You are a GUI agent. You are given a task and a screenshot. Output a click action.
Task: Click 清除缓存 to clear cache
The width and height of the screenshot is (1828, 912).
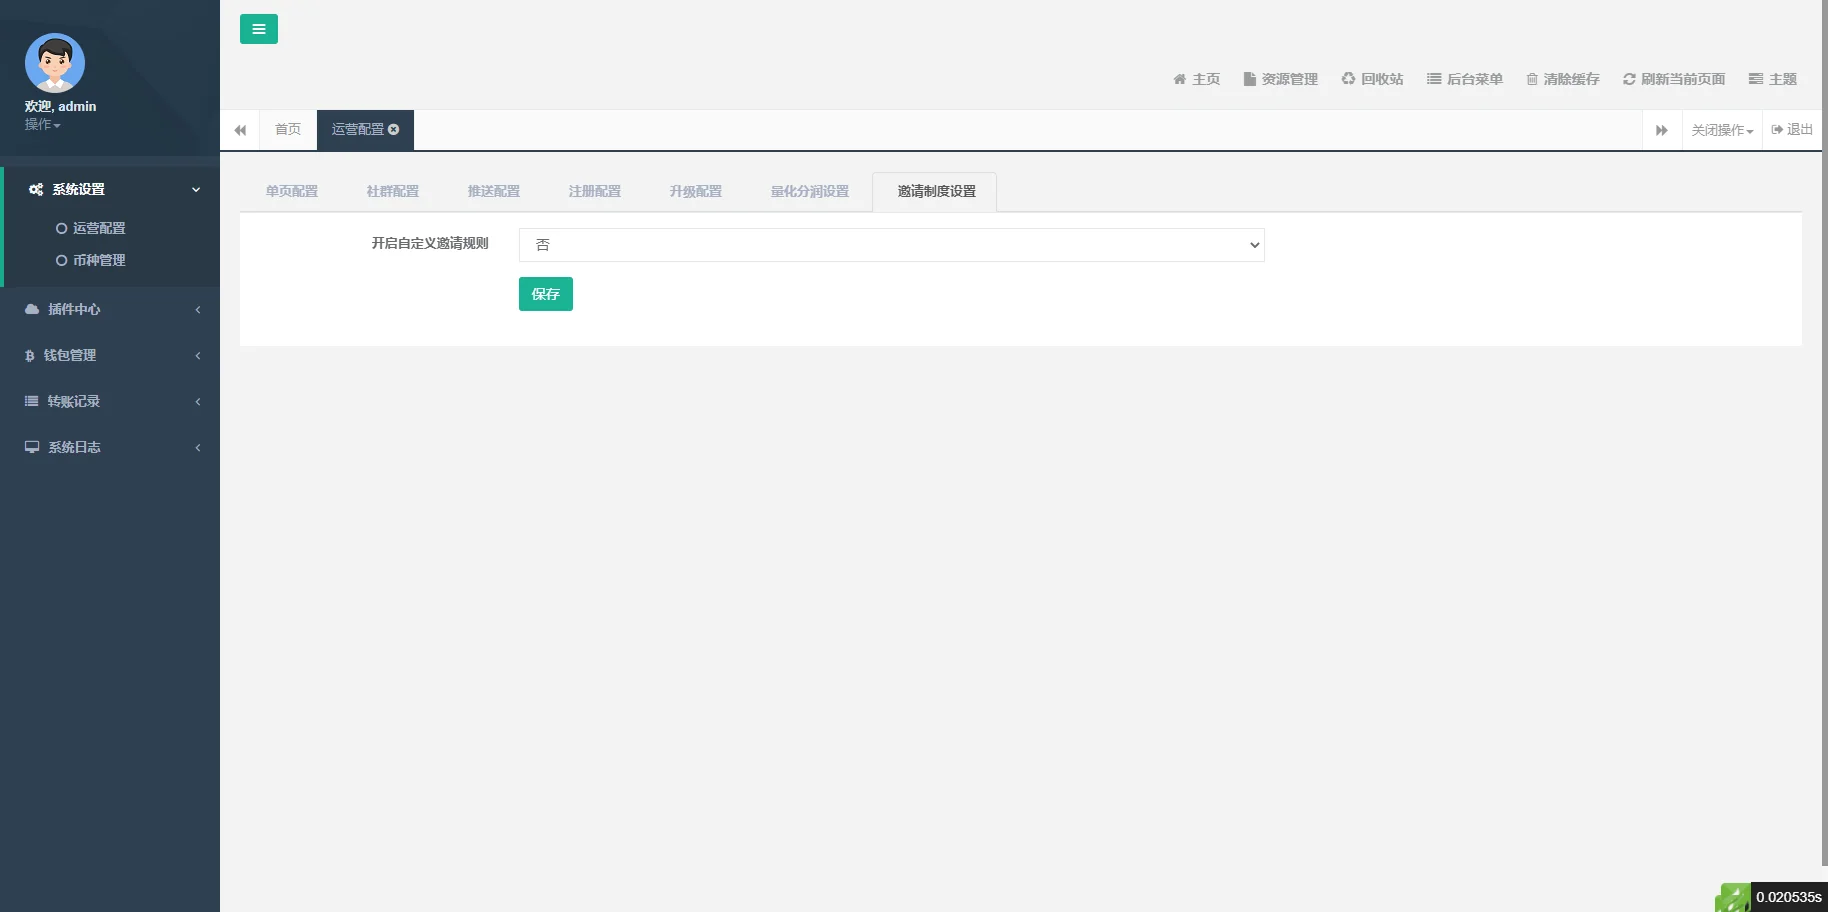pos(1563,79)
